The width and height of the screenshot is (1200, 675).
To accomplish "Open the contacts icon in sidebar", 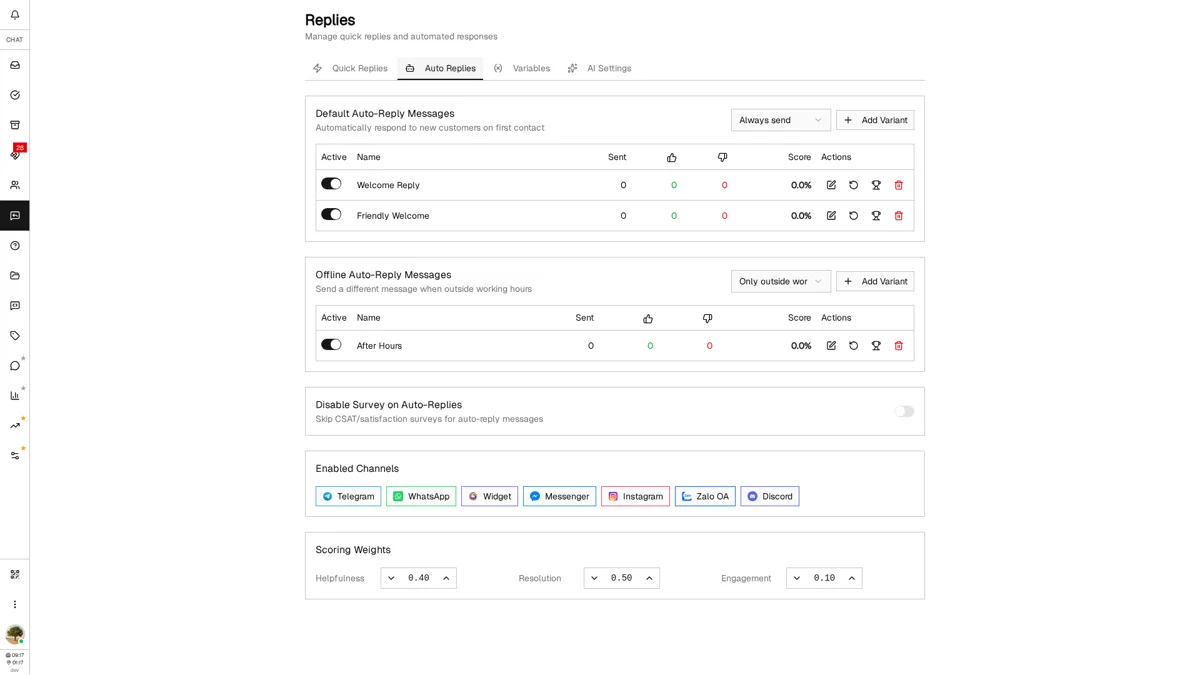I will click(15, 185).
